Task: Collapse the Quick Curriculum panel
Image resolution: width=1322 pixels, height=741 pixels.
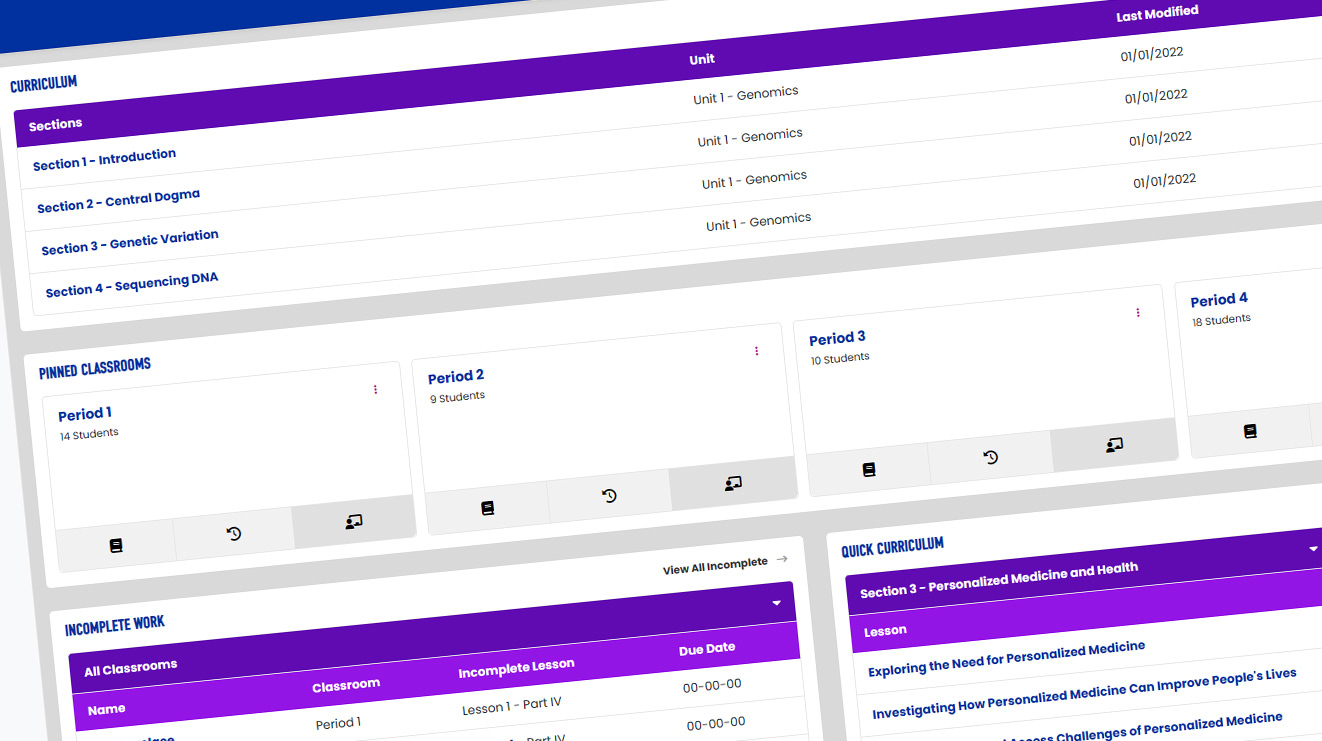Action: coord(1312,549)
